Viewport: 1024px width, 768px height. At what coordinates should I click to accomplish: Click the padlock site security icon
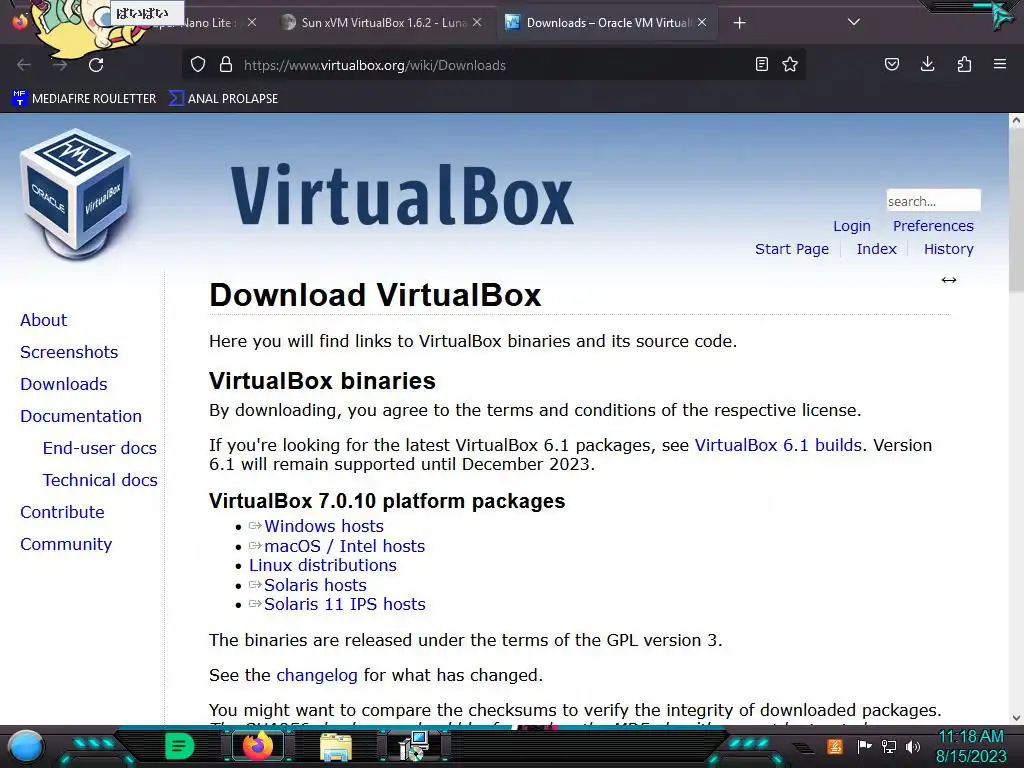(226, 65)
